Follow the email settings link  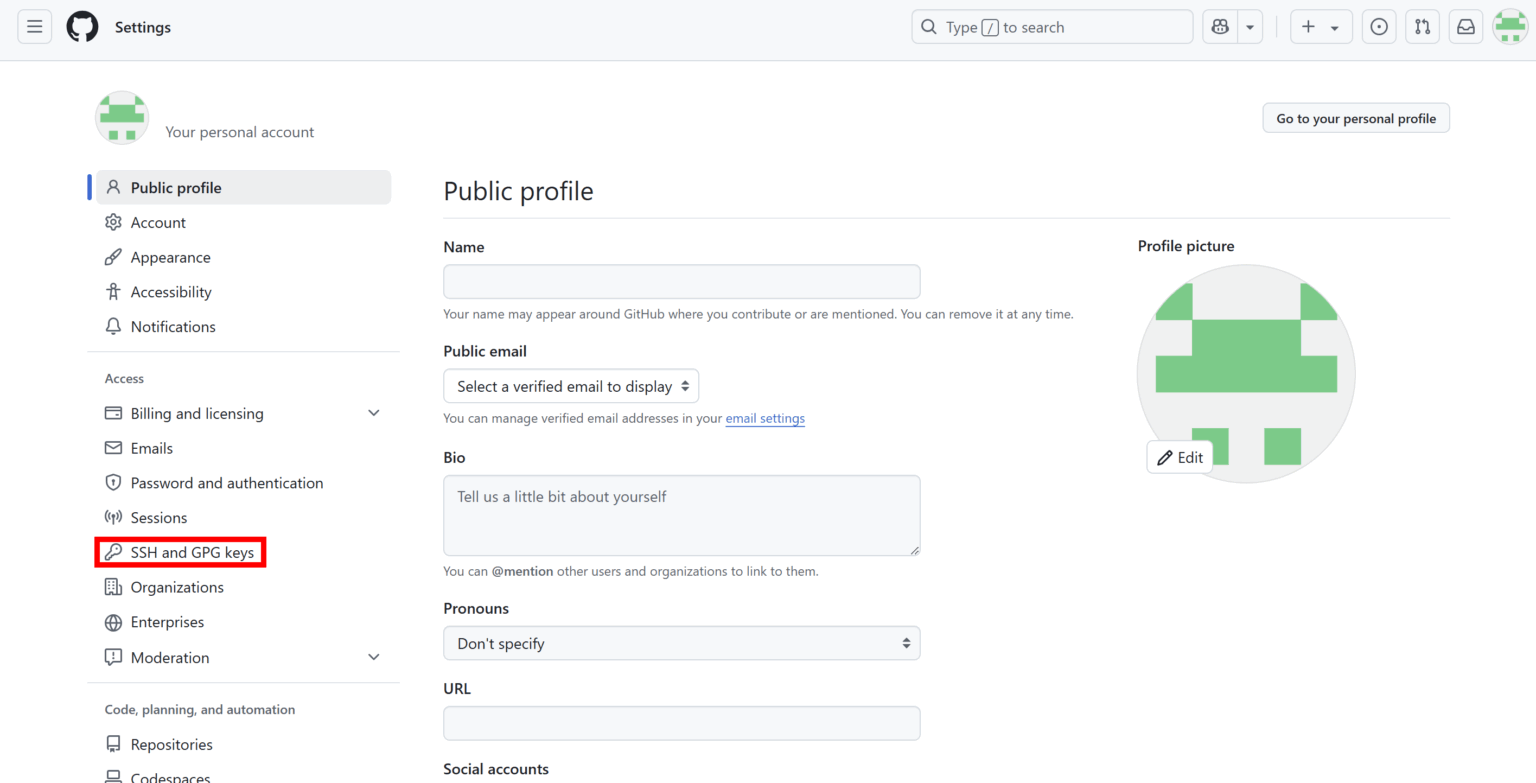click(x=765, y=418)
